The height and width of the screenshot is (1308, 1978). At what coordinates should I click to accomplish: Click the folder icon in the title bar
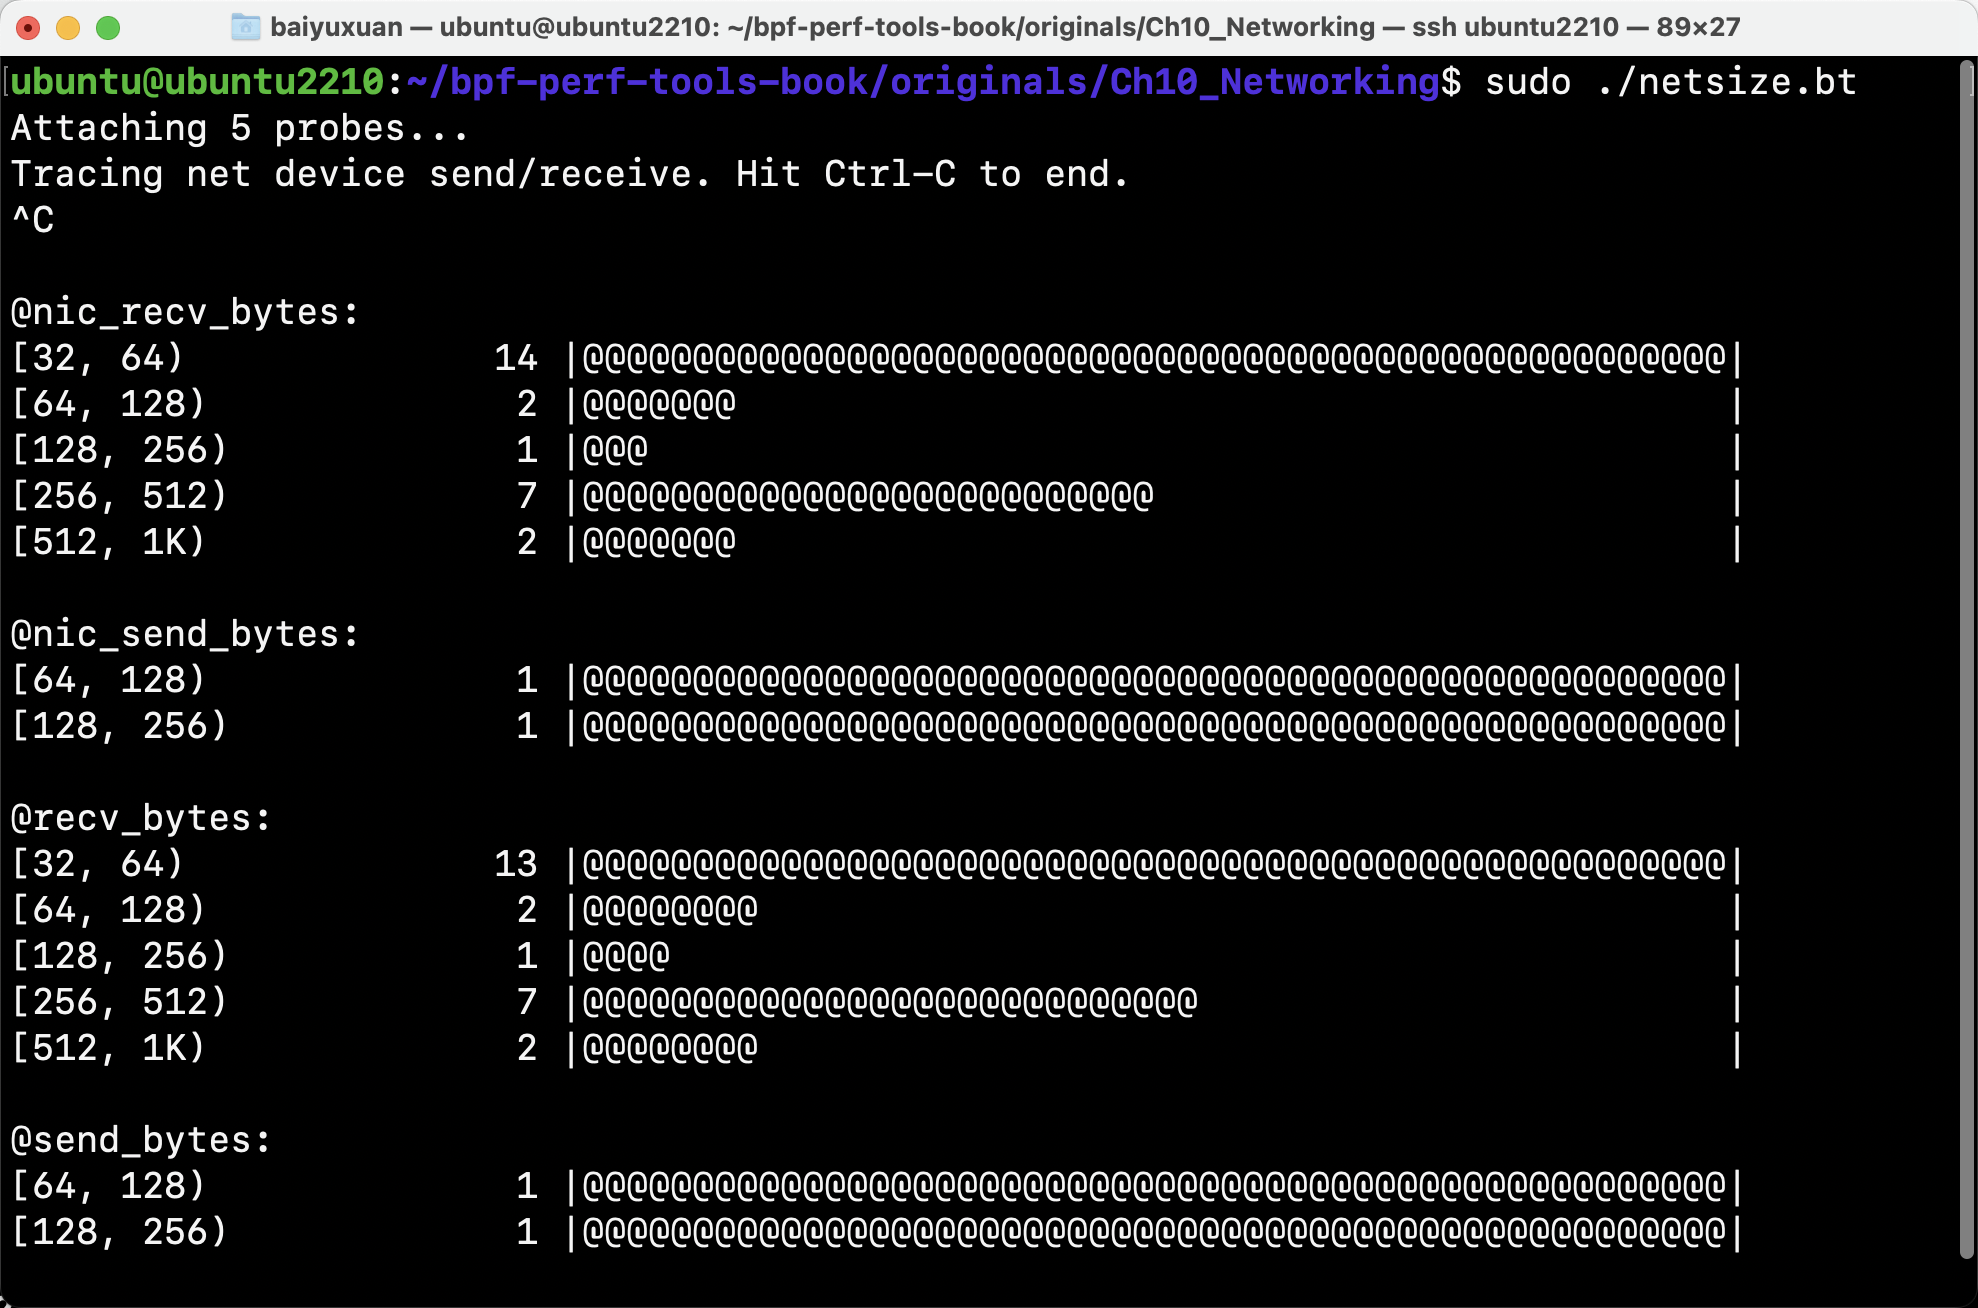click(245, 27)
